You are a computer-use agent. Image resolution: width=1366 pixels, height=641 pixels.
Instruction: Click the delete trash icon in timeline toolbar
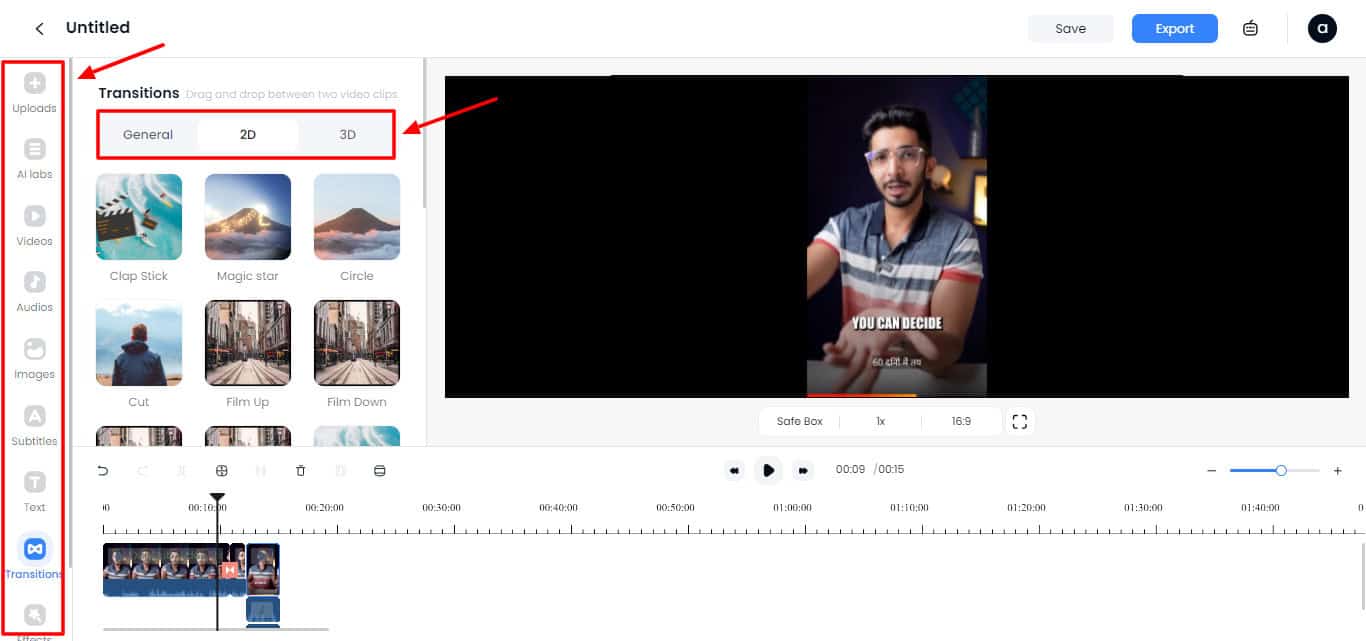click(x=301, y=470)
